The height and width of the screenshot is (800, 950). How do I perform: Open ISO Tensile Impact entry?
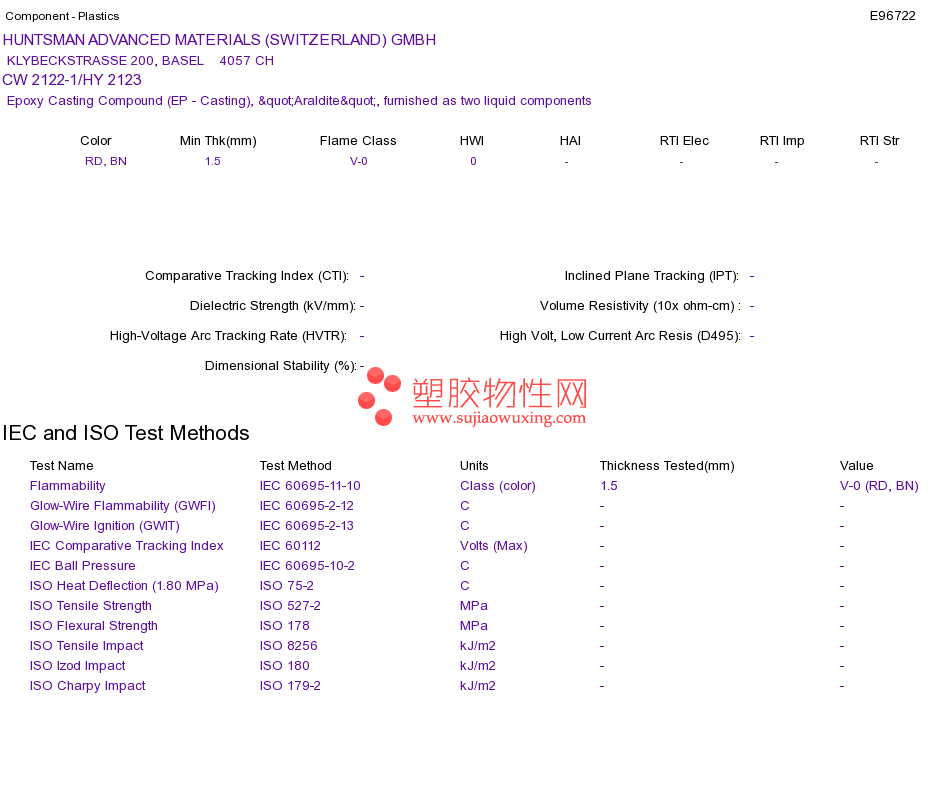87,646
